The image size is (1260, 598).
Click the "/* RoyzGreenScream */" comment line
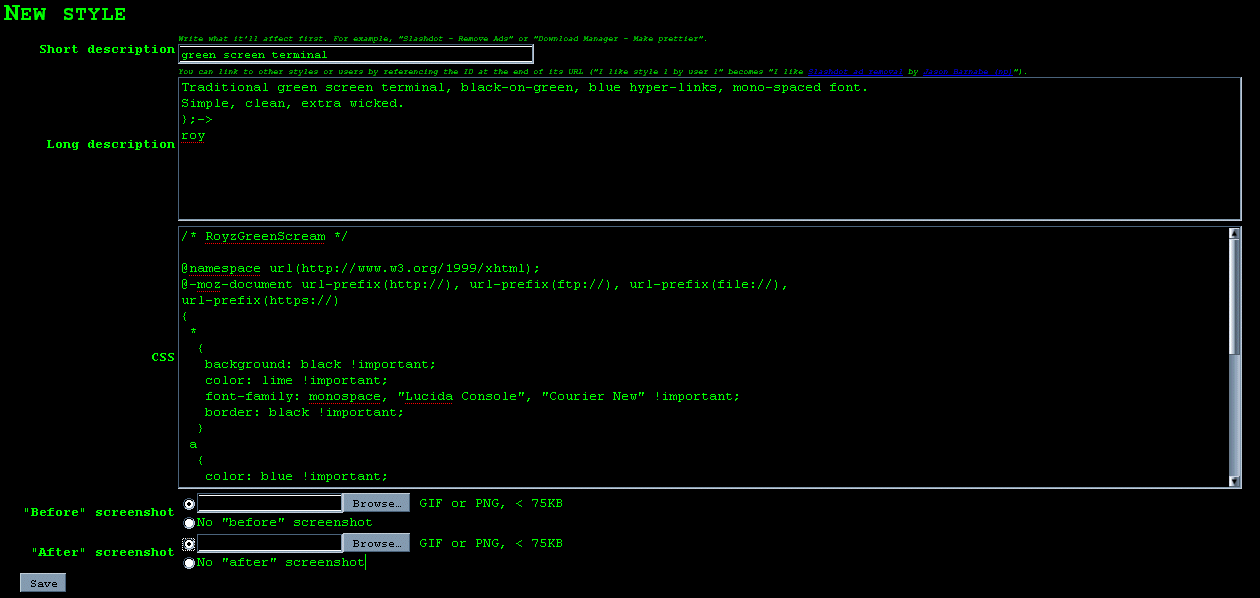[265, 237]
